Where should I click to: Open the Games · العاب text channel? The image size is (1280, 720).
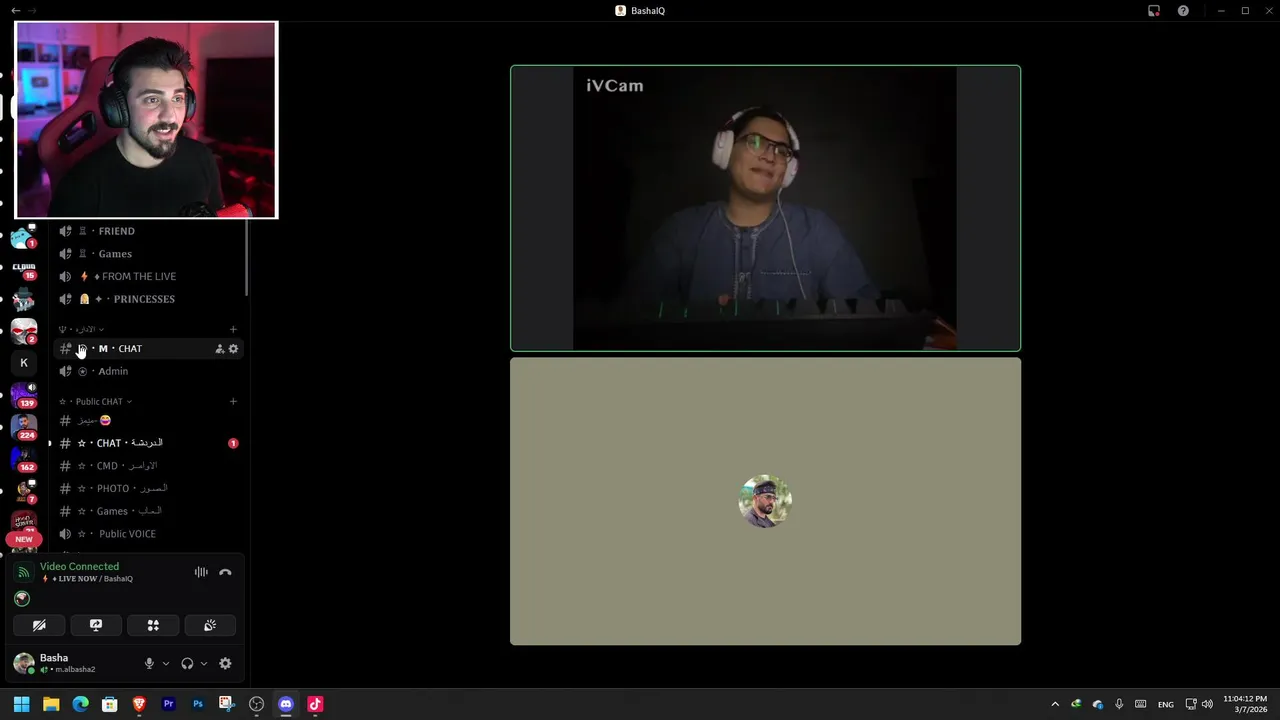point(149,511)
